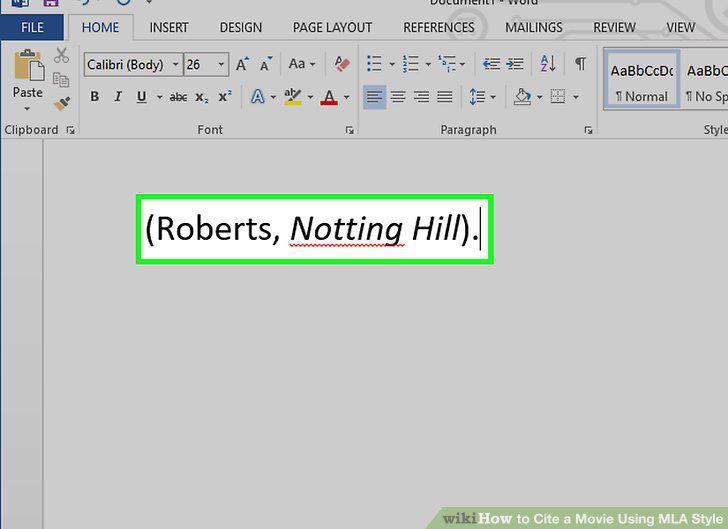Viewport: 728px width, 529px height.
Task: Align text left
Action: pos(374,97)
